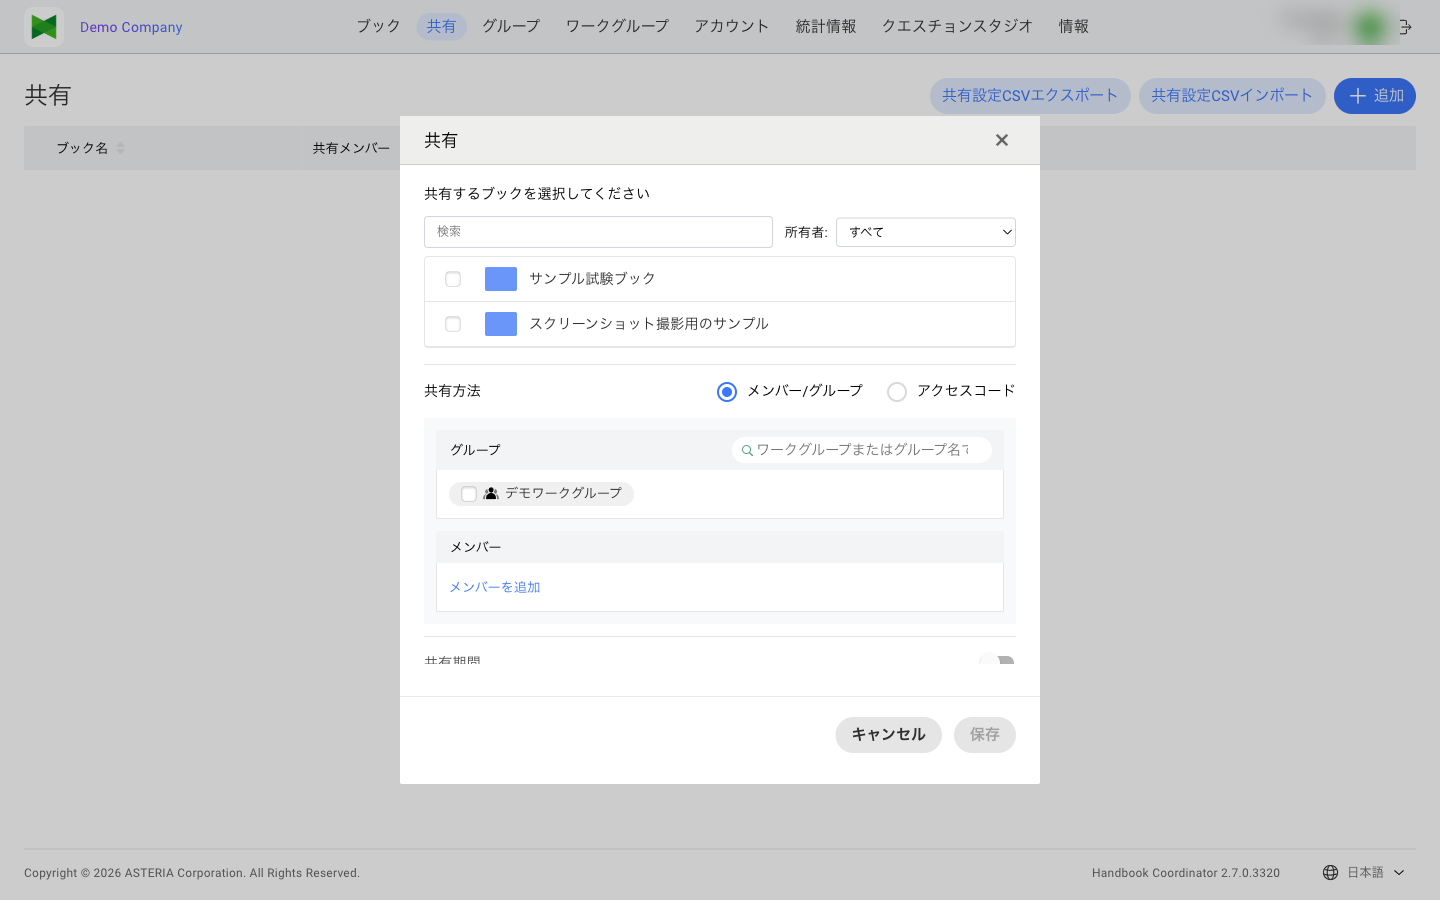Click 共有設定CSVエクスポート button
This screenshot has width=1440, height=900.
1030,96
